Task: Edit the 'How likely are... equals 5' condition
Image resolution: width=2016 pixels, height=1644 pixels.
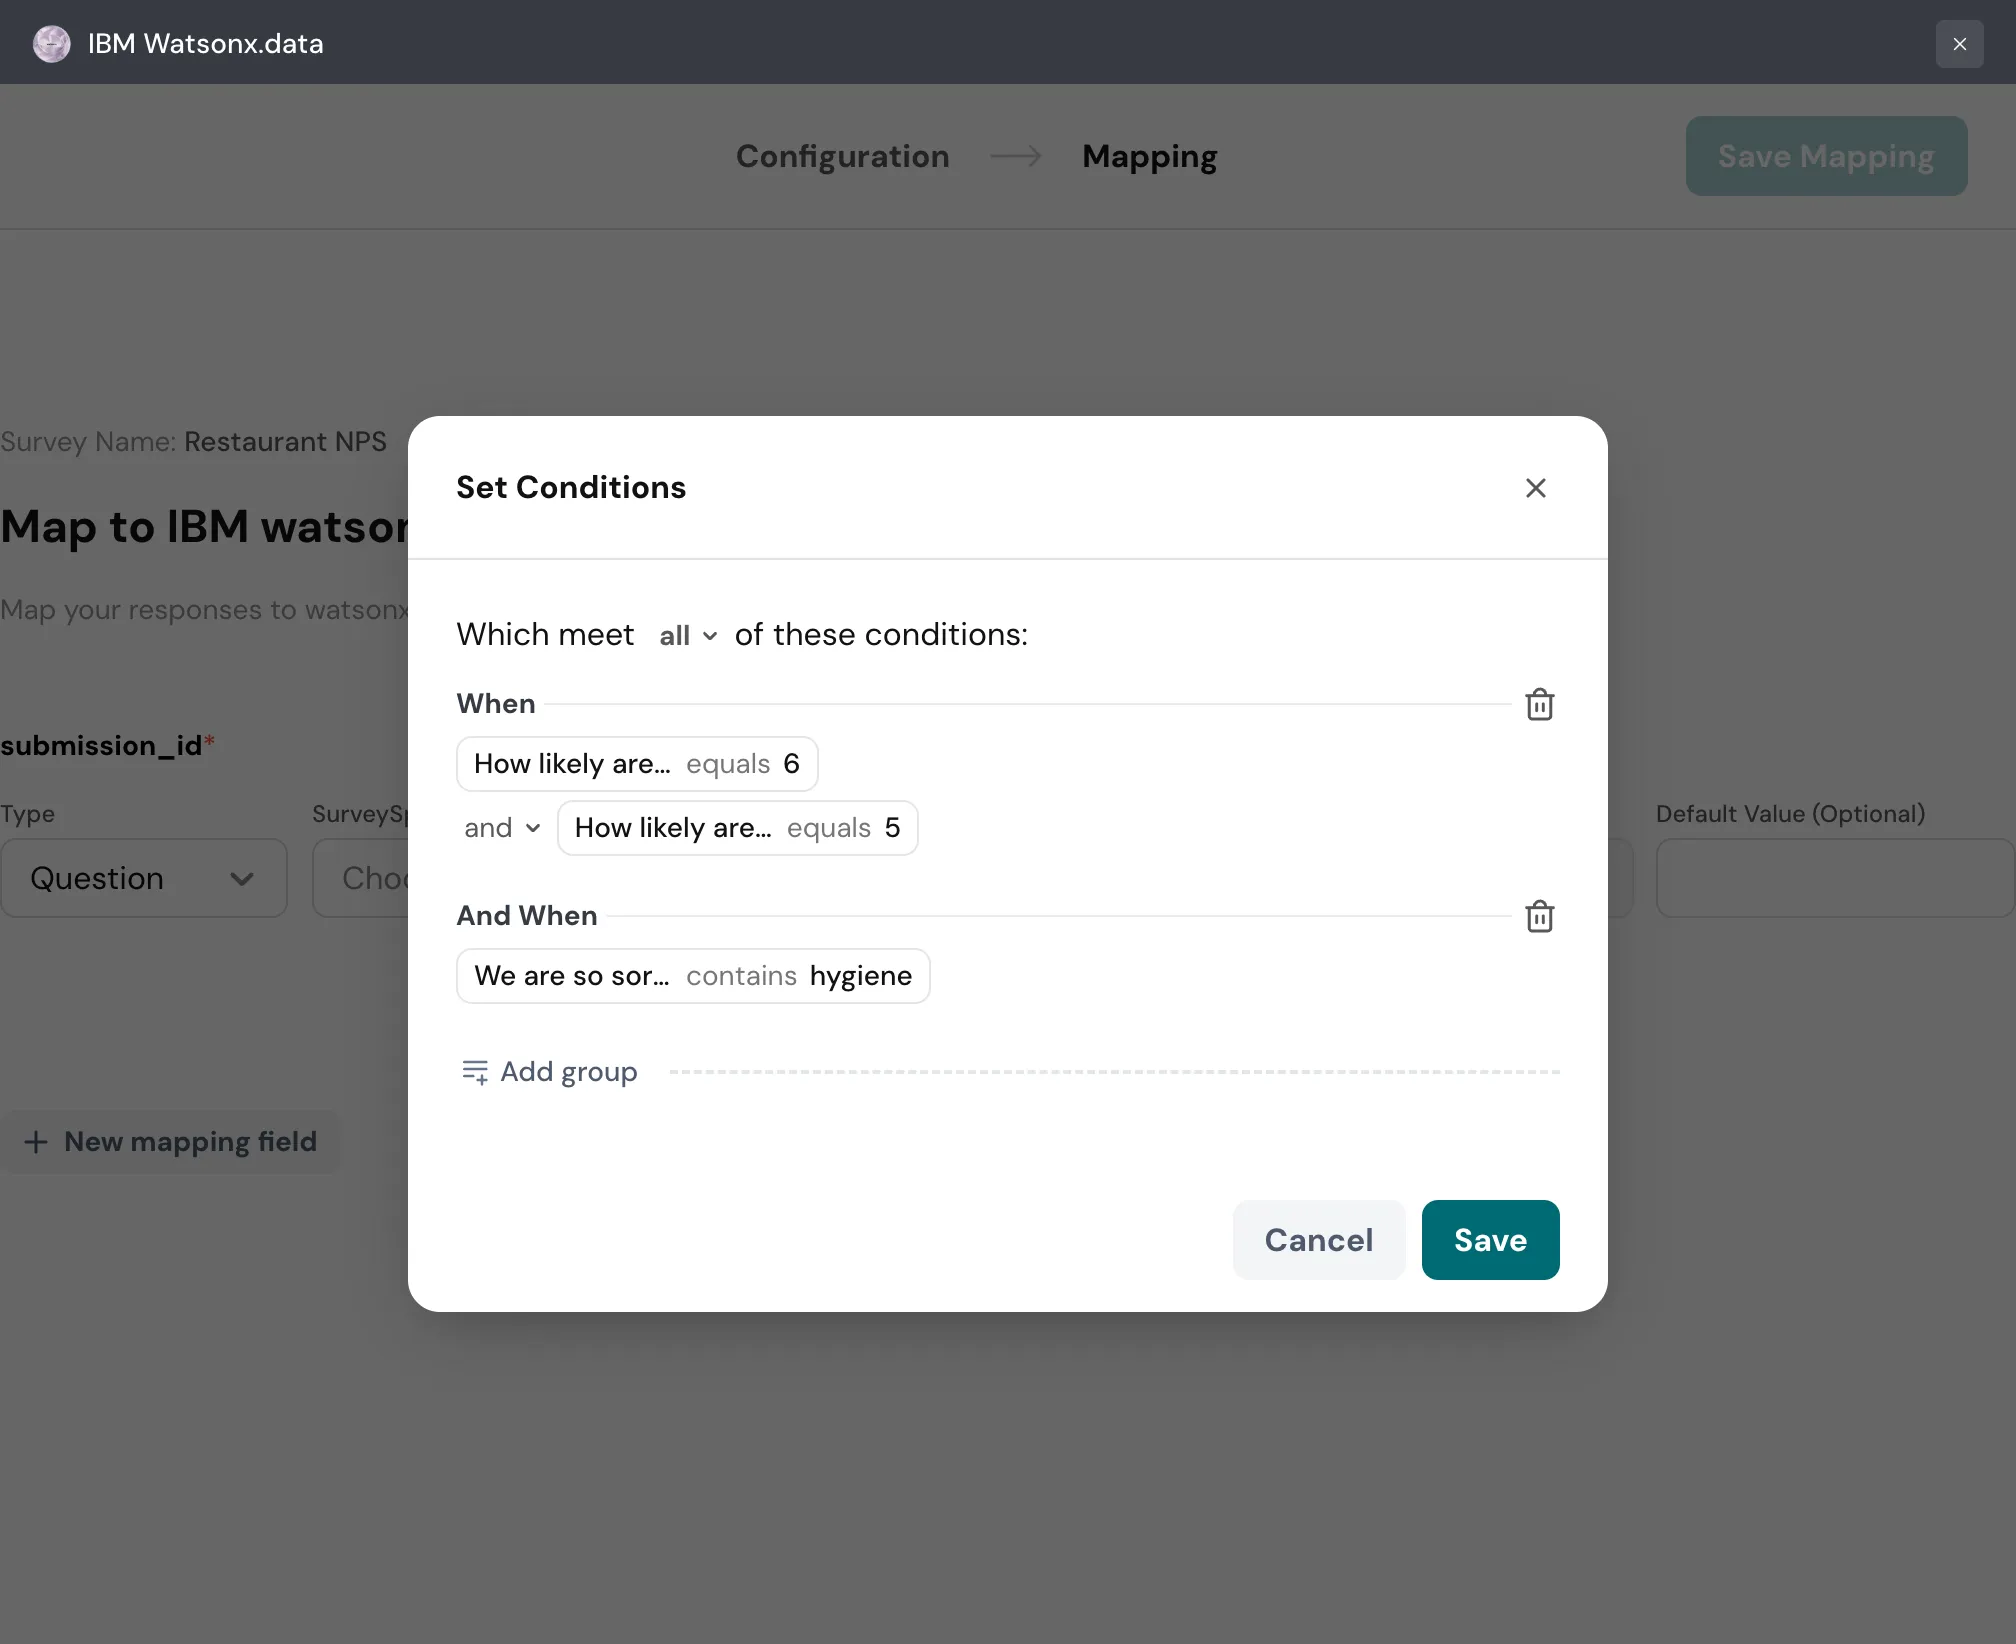Action: [738, 828]
